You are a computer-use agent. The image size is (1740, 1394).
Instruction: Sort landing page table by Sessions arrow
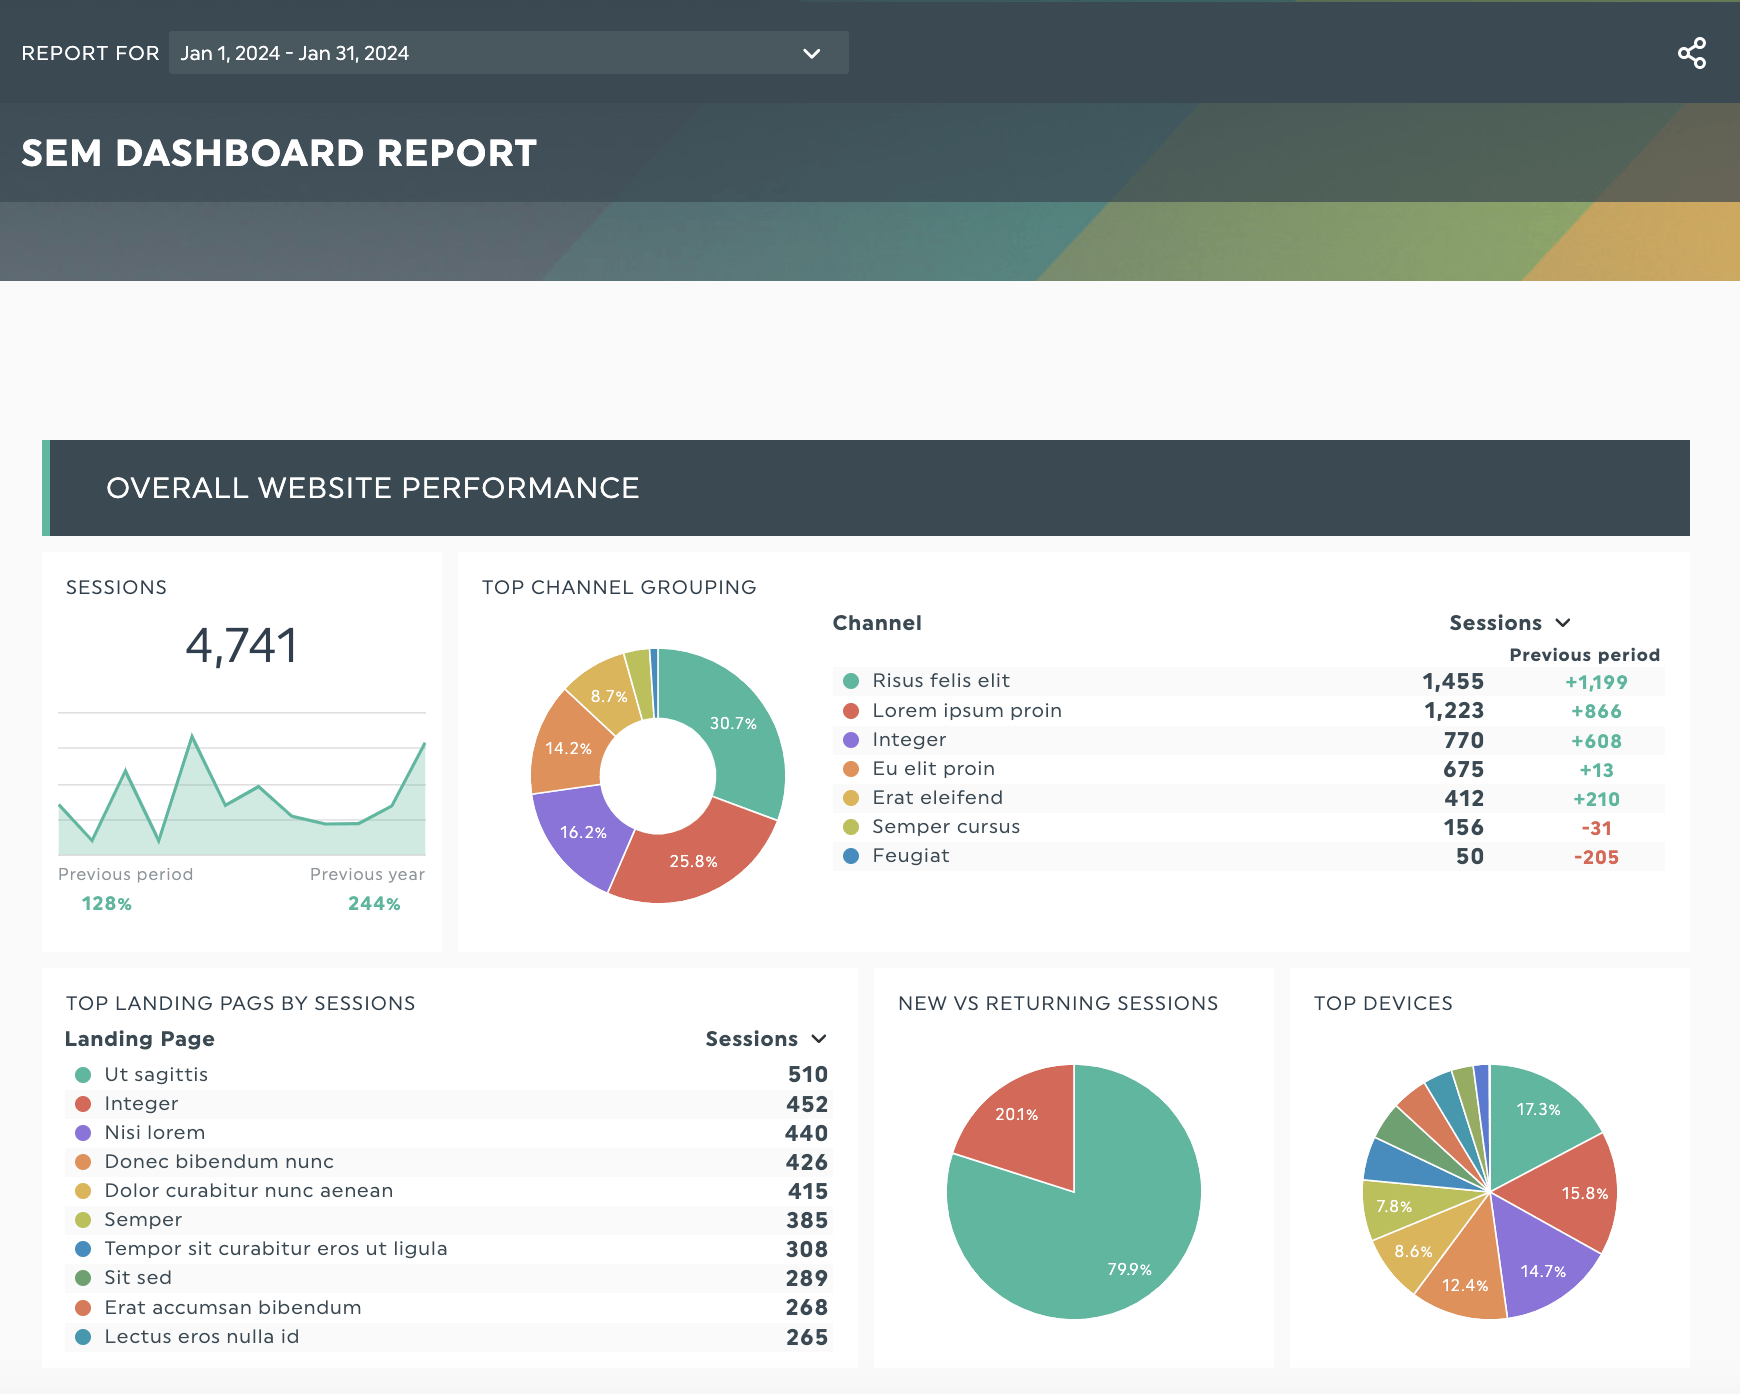[x=819, y=1039]
